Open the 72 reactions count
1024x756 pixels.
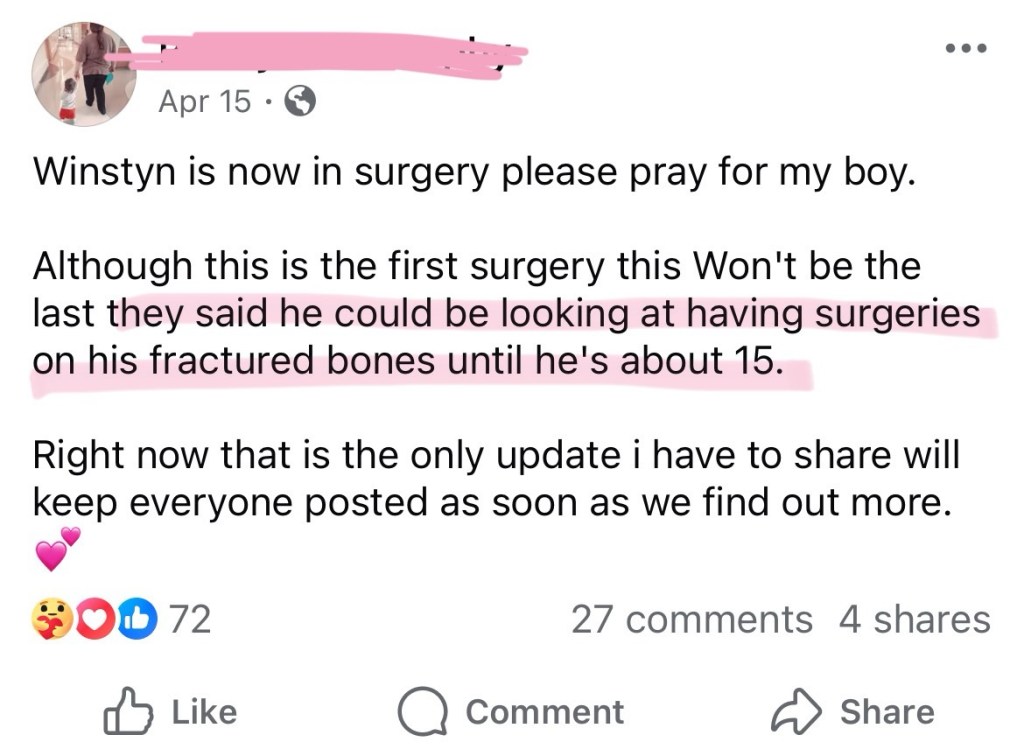click(189, 620)
